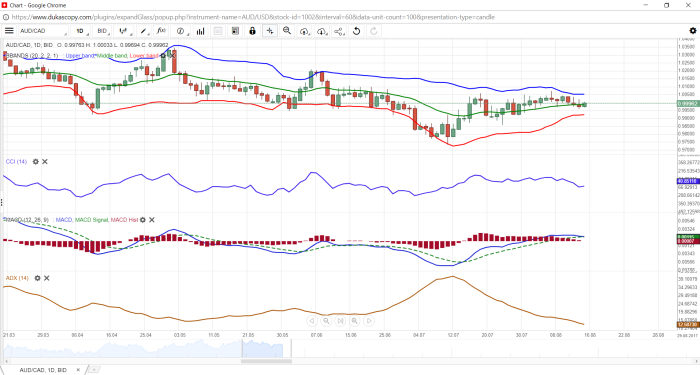
Task: Remove the MACD indicator panel
Action: [152, 220]
